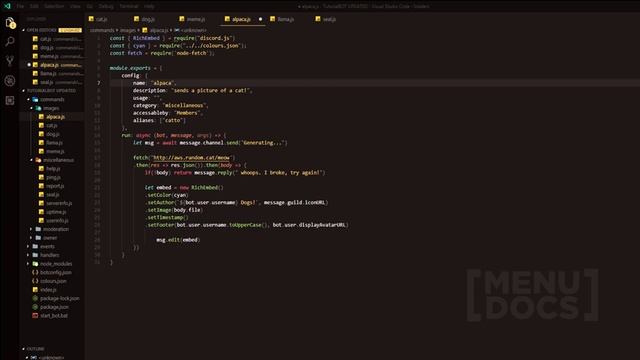
Task: Click the unsaved dot on alpaca.js tab
Action: pos(260,19)
